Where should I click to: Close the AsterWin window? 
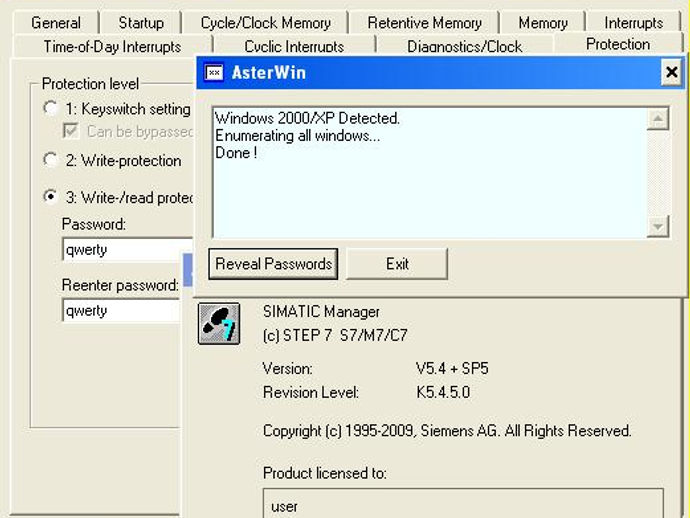click(671, 72)
